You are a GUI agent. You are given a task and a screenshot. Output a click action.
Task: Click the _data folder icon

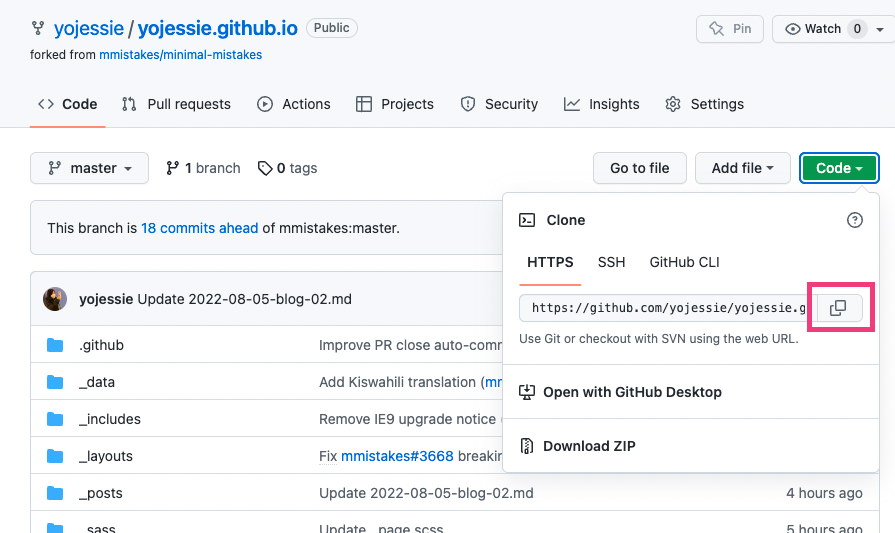click(x=55, y=382)
